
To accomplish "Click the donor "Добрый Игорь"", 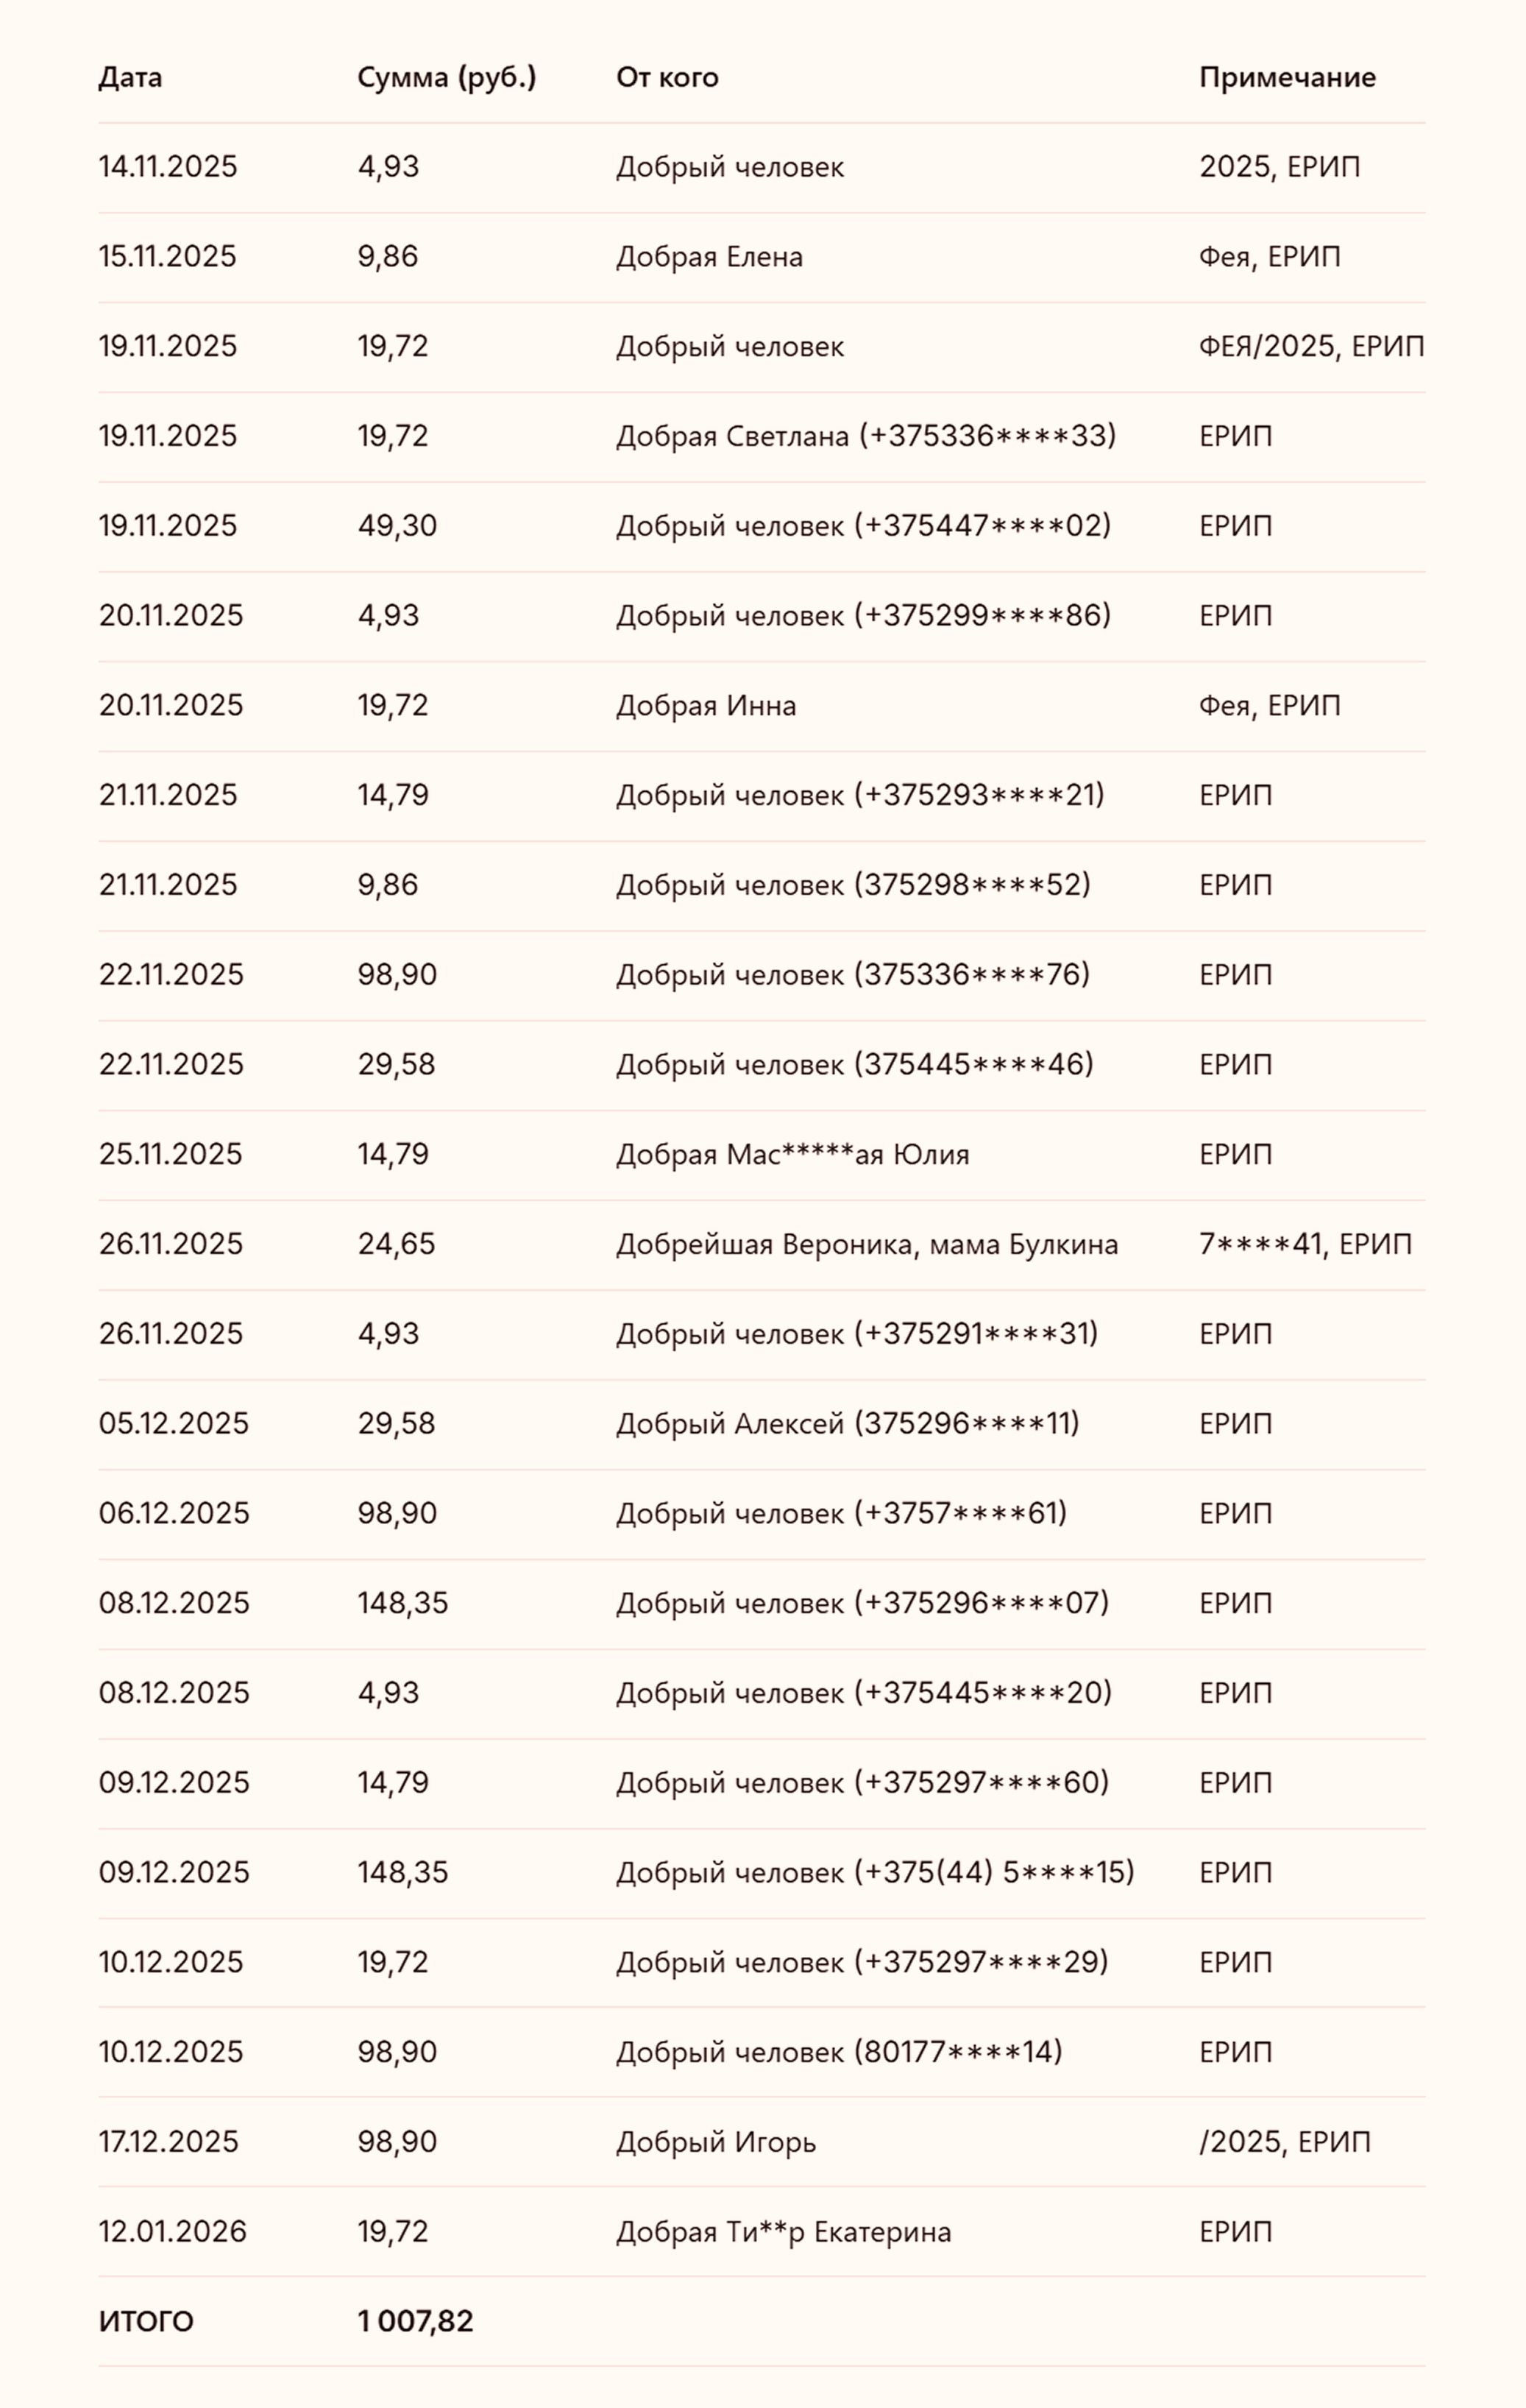I will 716,2141.
